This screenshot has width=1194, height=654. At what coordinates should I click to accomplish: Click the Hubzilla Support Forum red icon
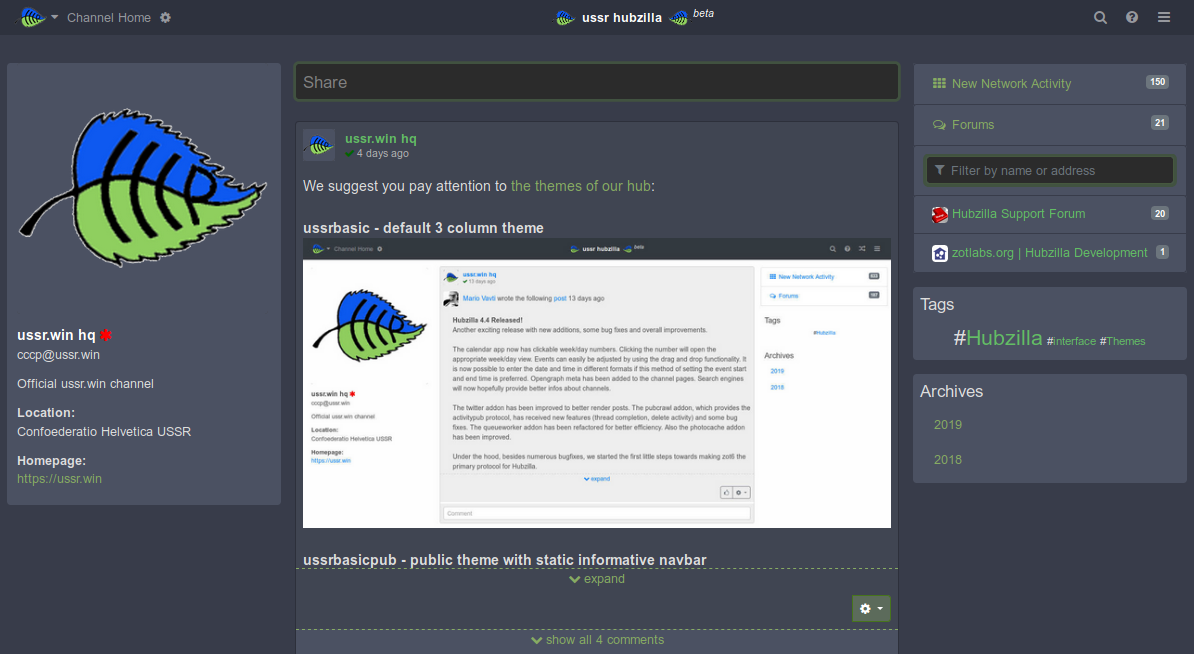940,214
